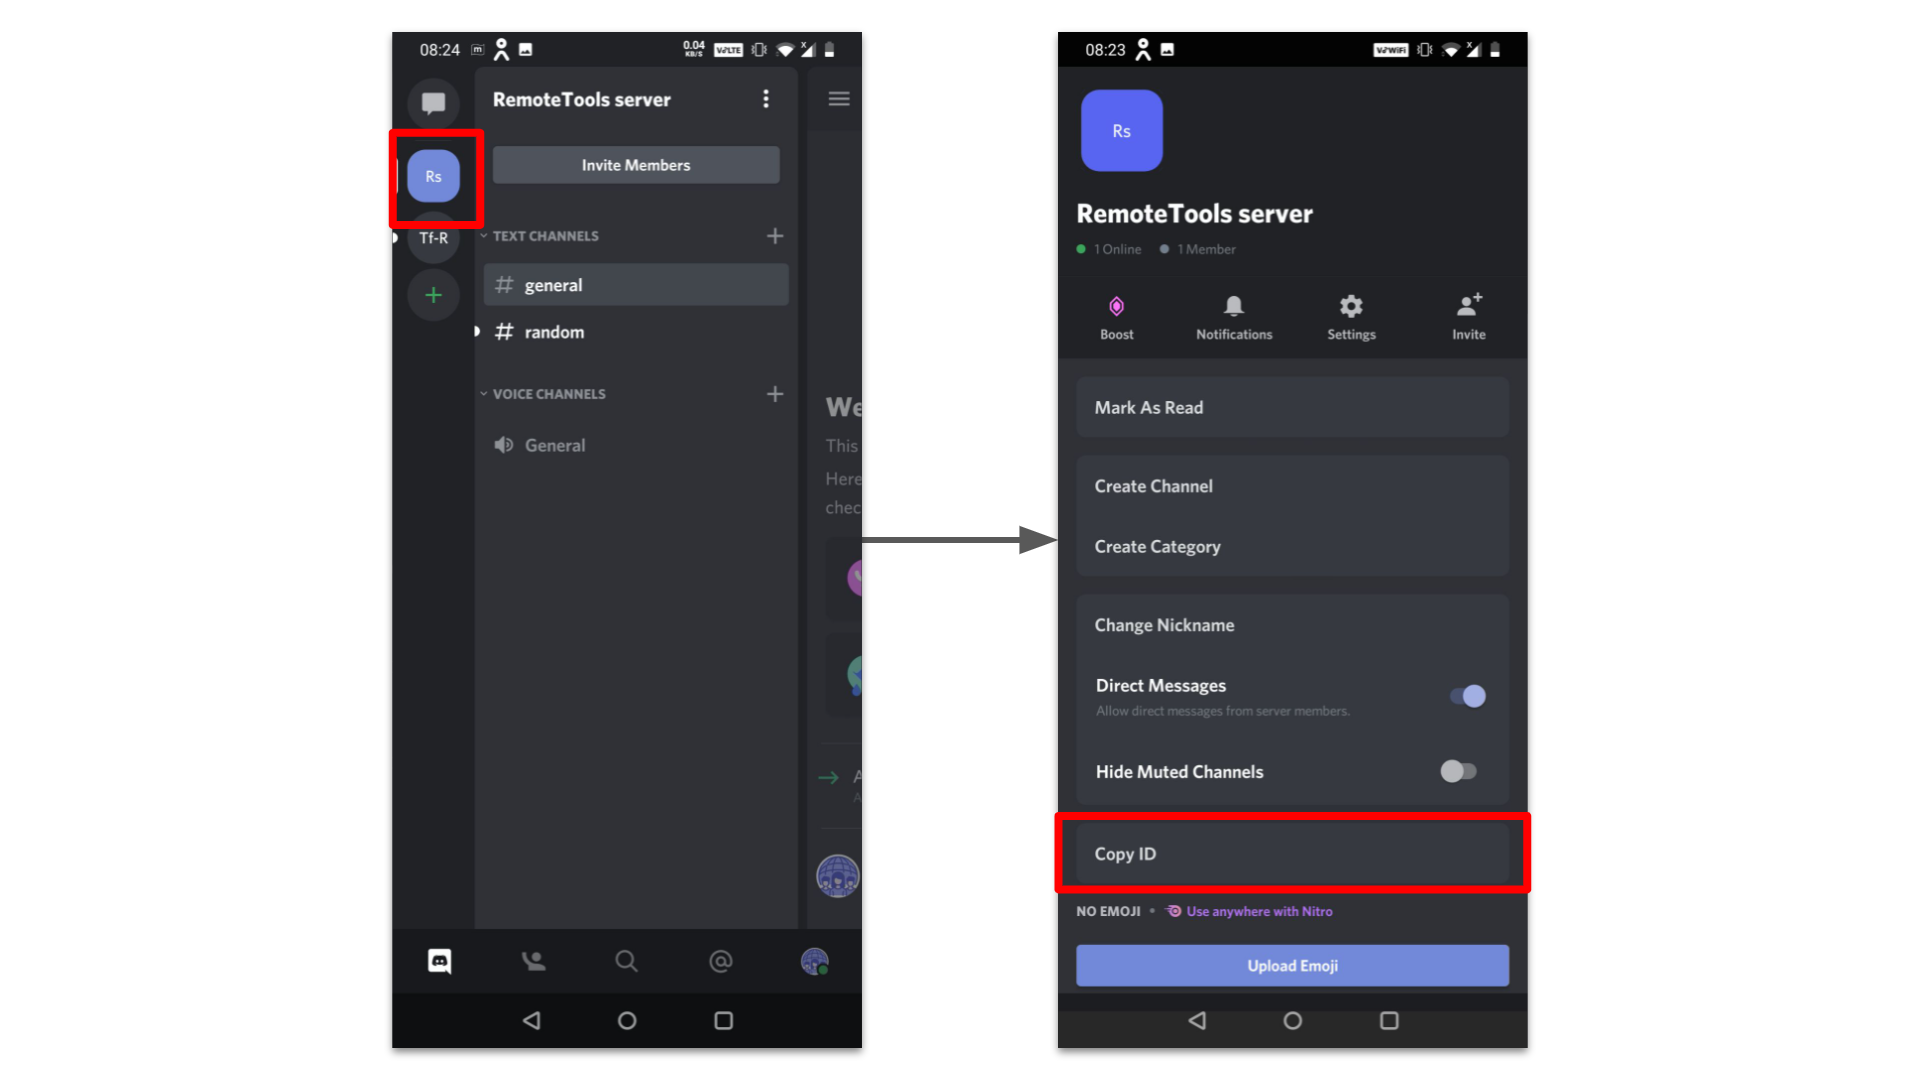The width and height of the screenshot is (1920, 1080).
Task: Click the Discord home icon in taskbar
Action: coord(438,960)
